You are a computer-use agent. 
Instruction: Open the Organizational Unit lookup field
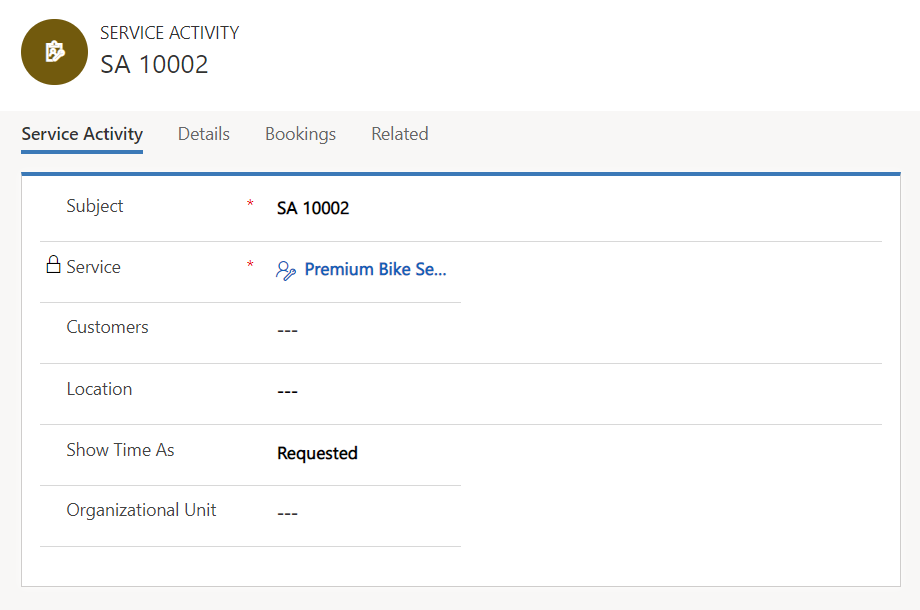point(288,512)
